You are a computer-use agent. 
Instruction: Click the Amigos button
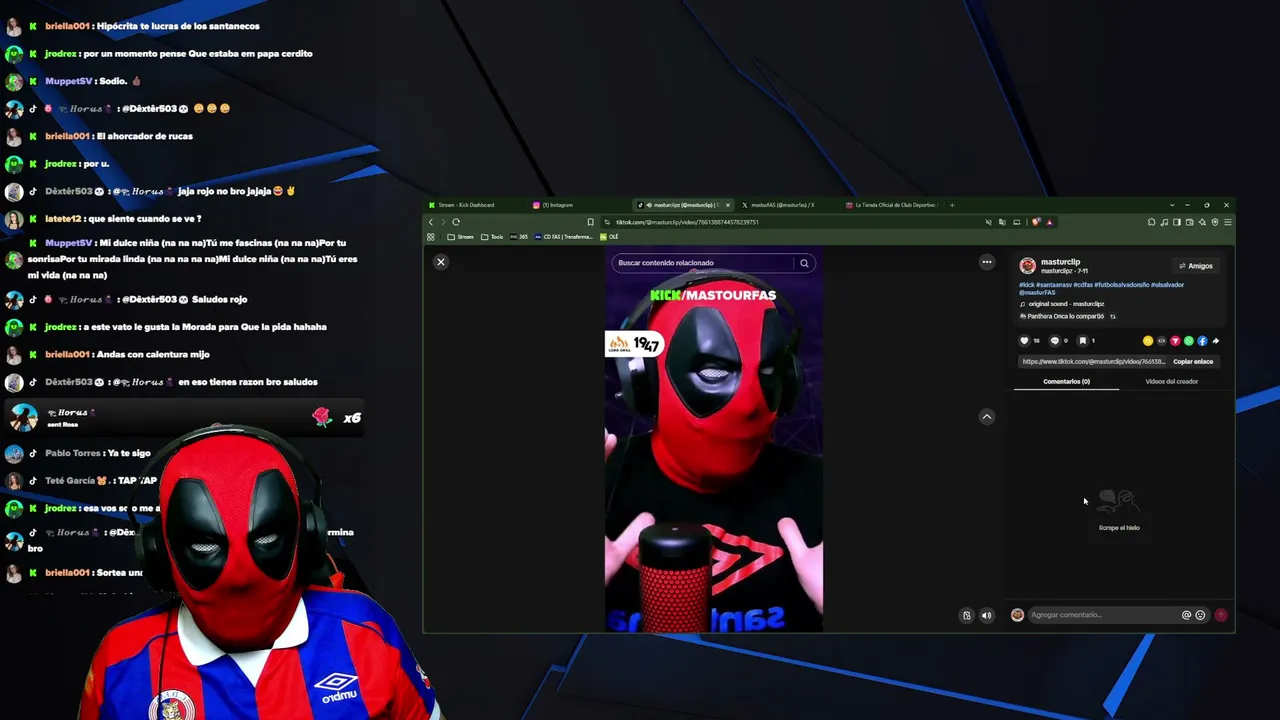(1196, 266)
